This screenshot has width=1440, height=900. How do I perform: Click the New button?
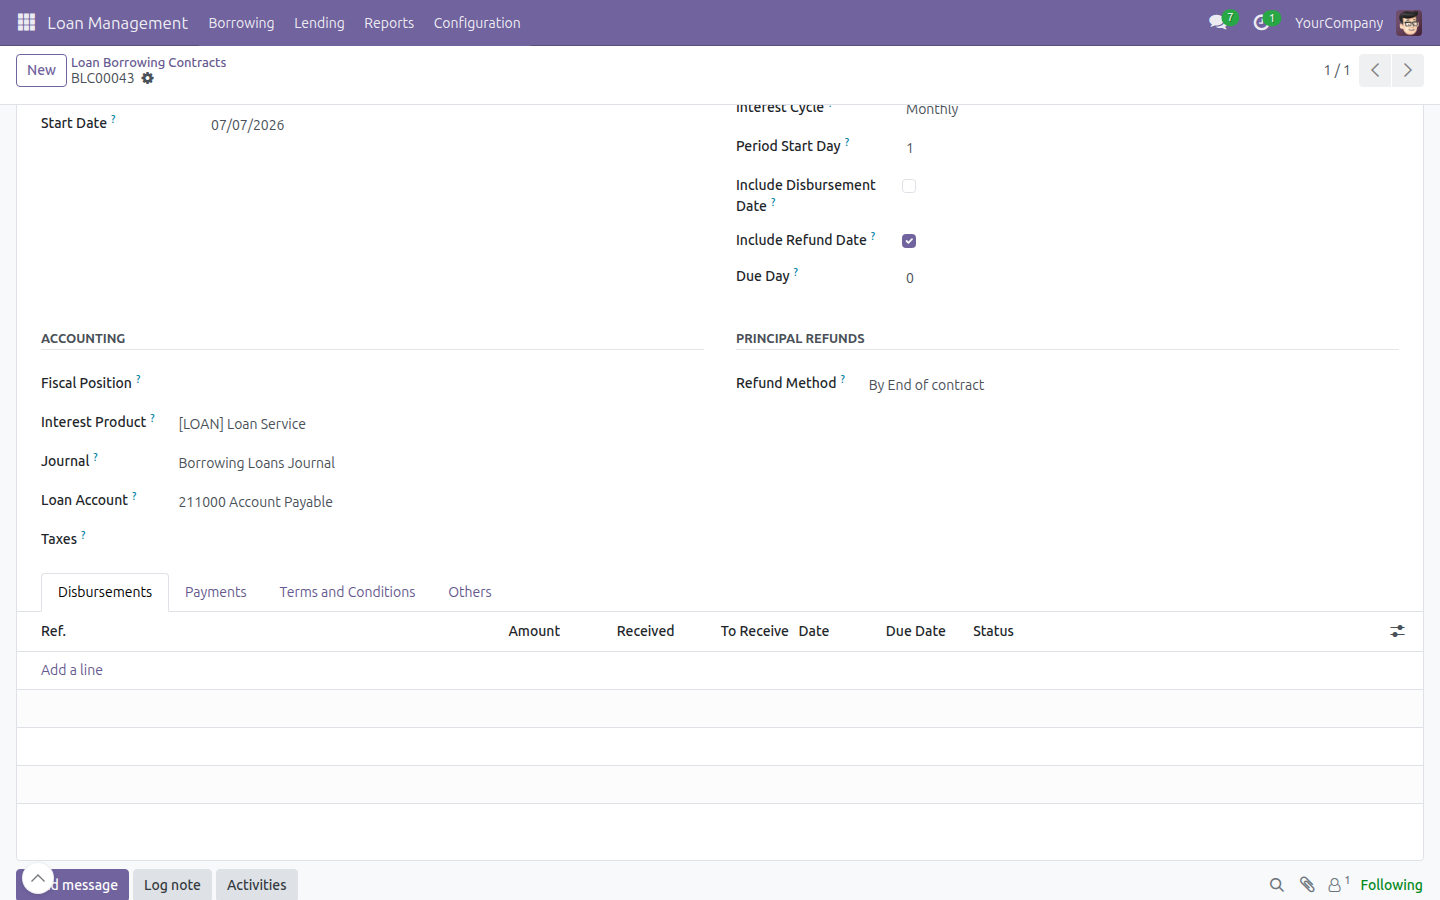(41, 70)
